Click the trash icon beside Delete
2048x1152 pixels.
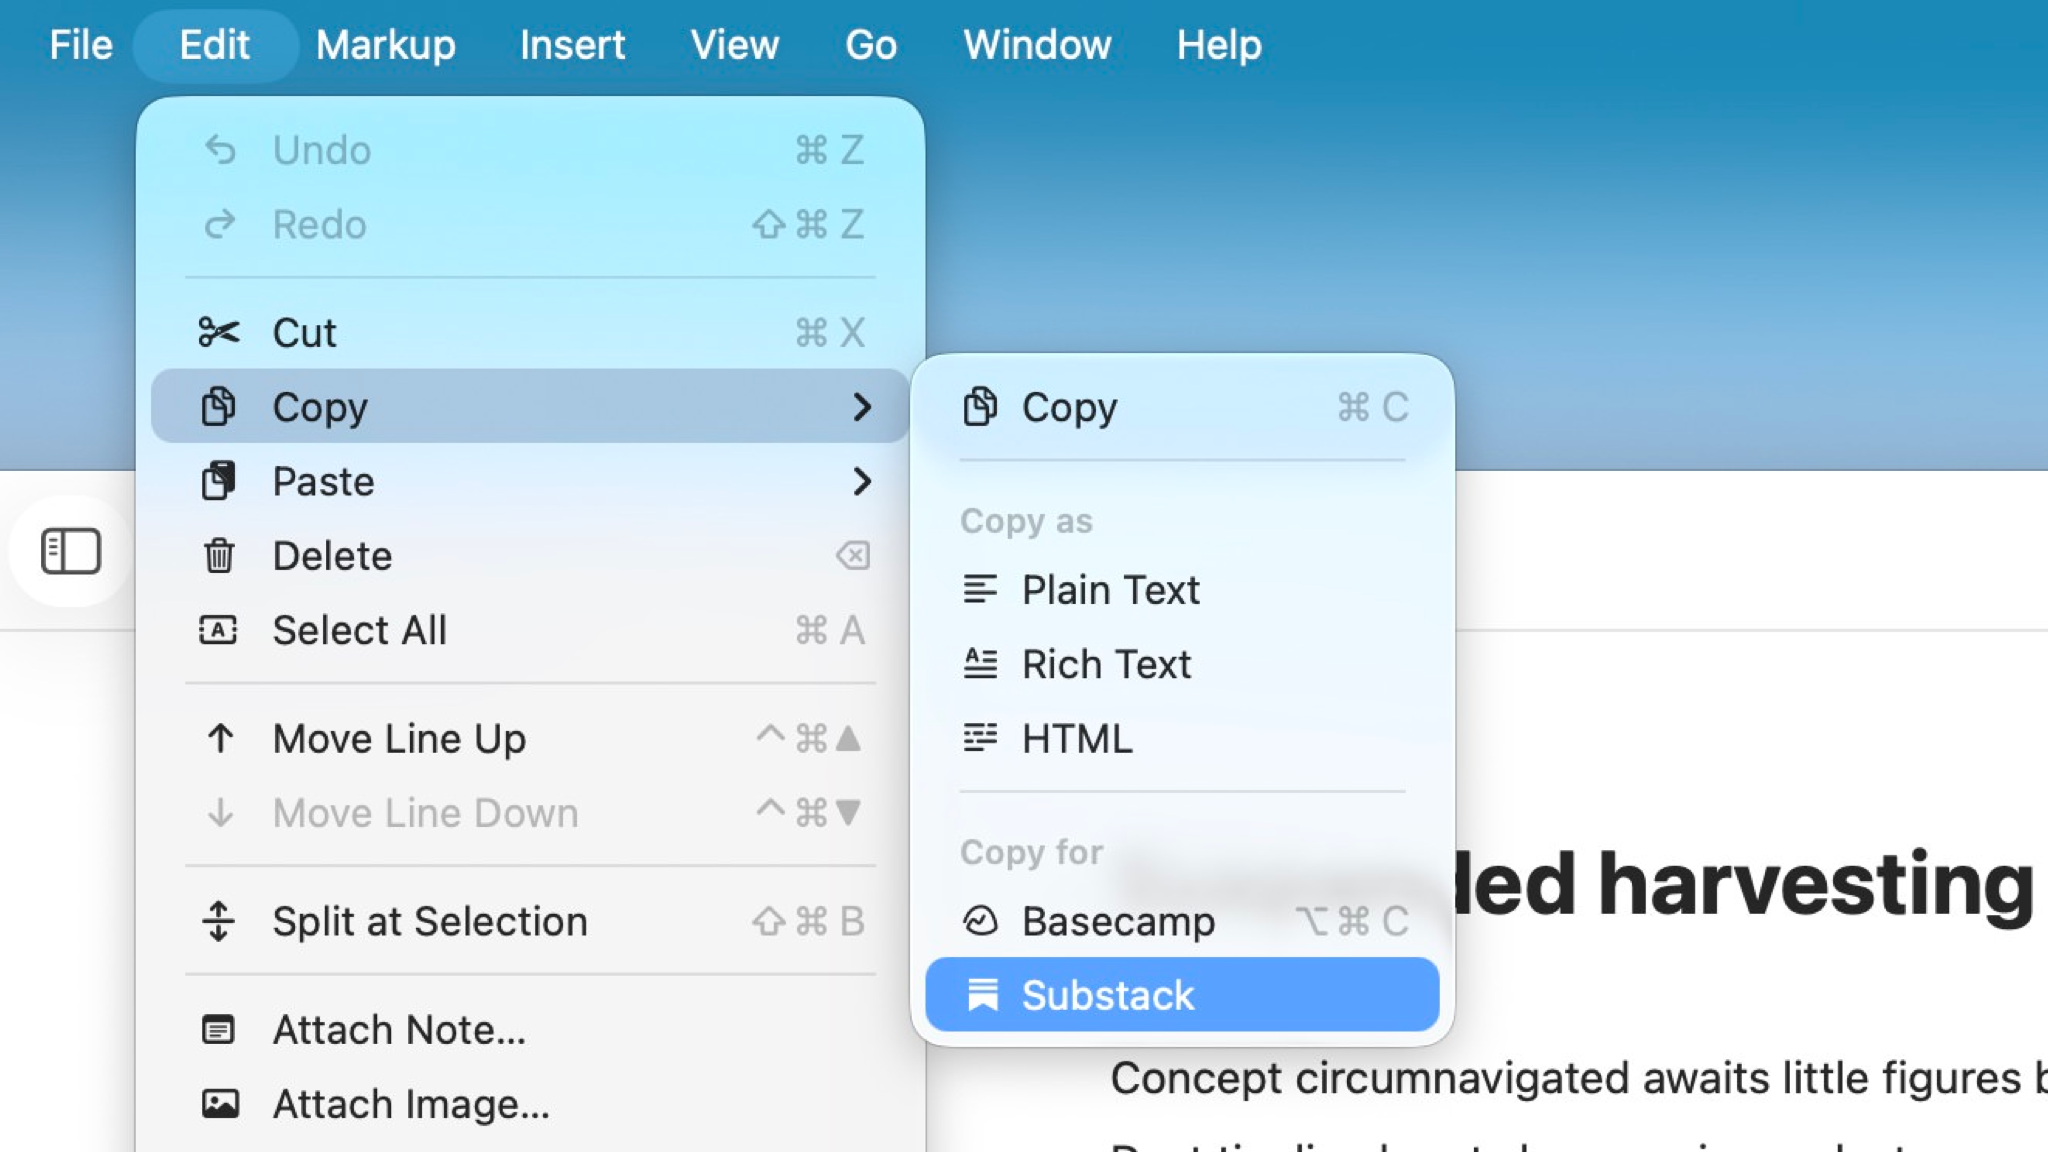click(x=220, y=556)
